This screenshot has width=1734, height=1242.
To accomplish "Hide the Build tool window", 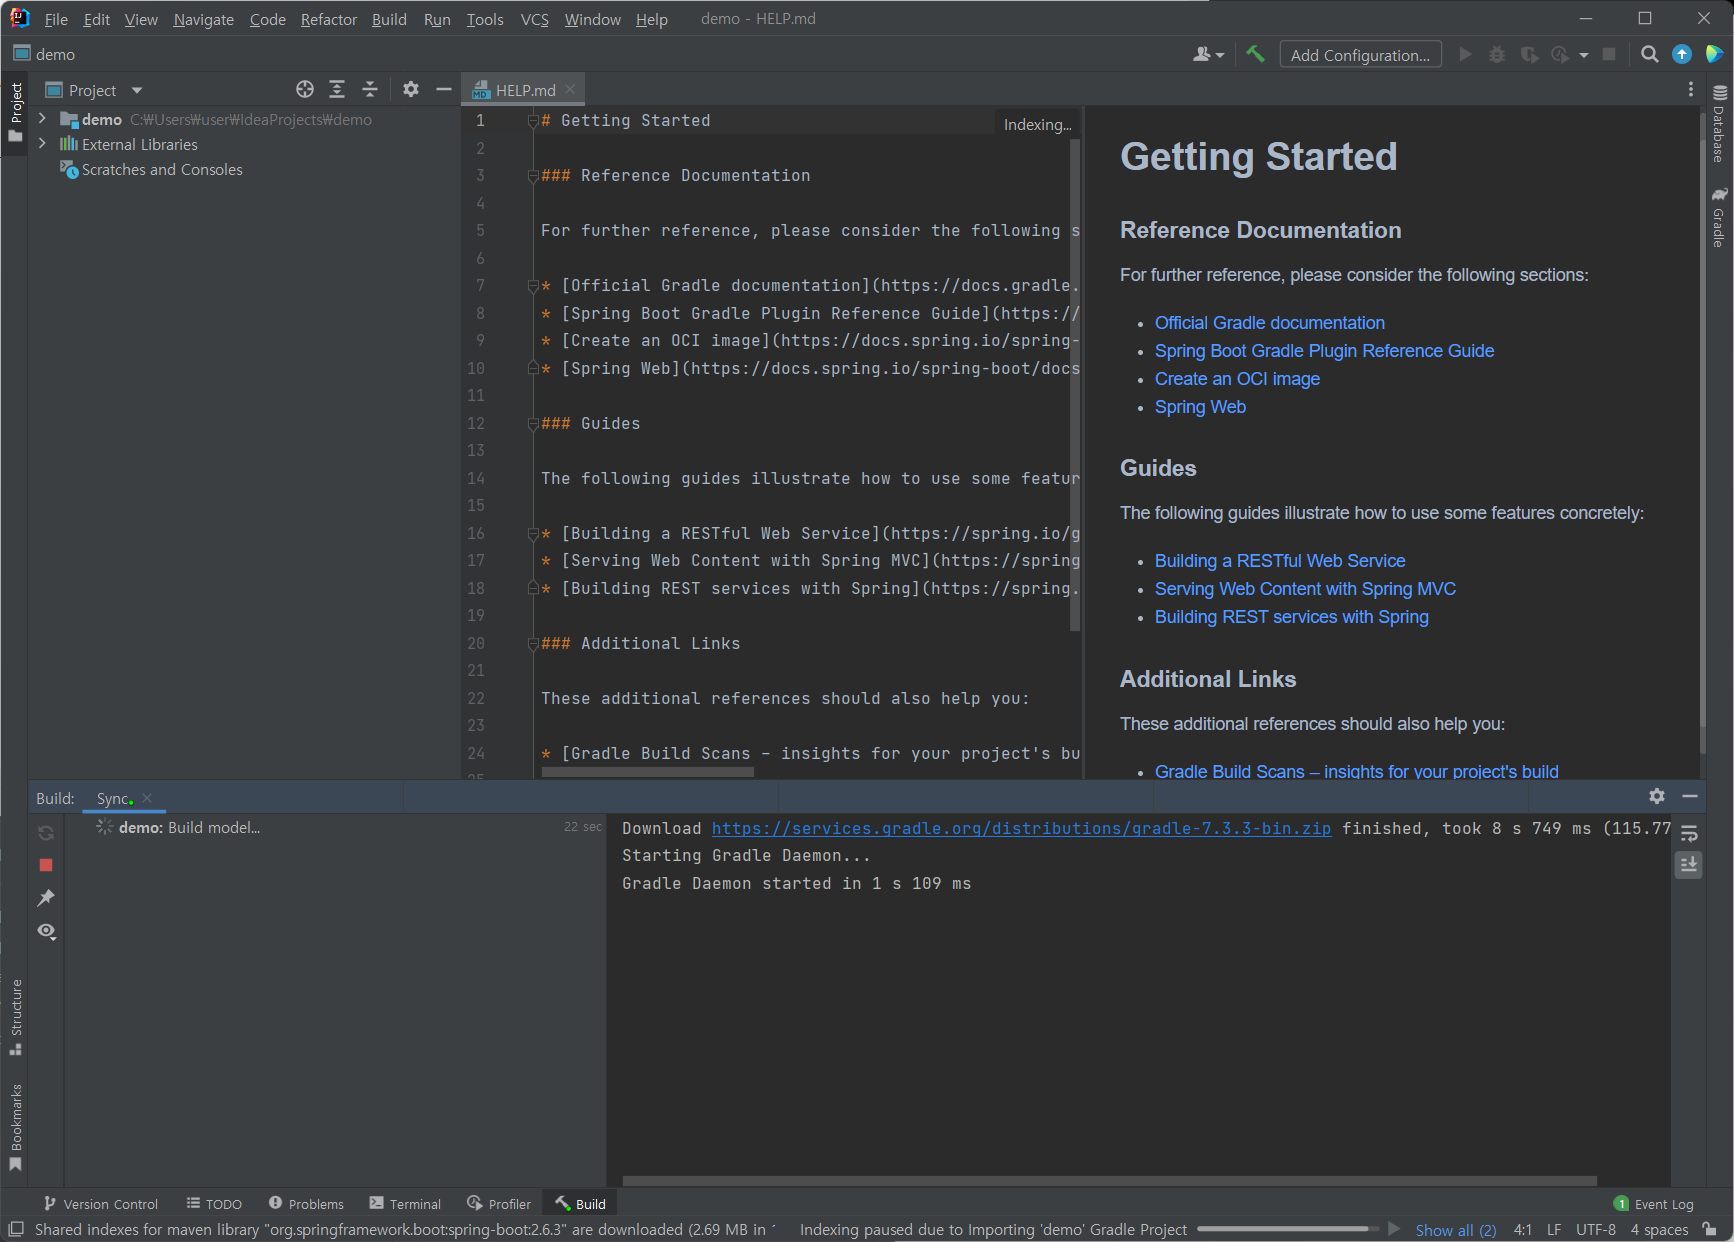I will (1690, 796).
